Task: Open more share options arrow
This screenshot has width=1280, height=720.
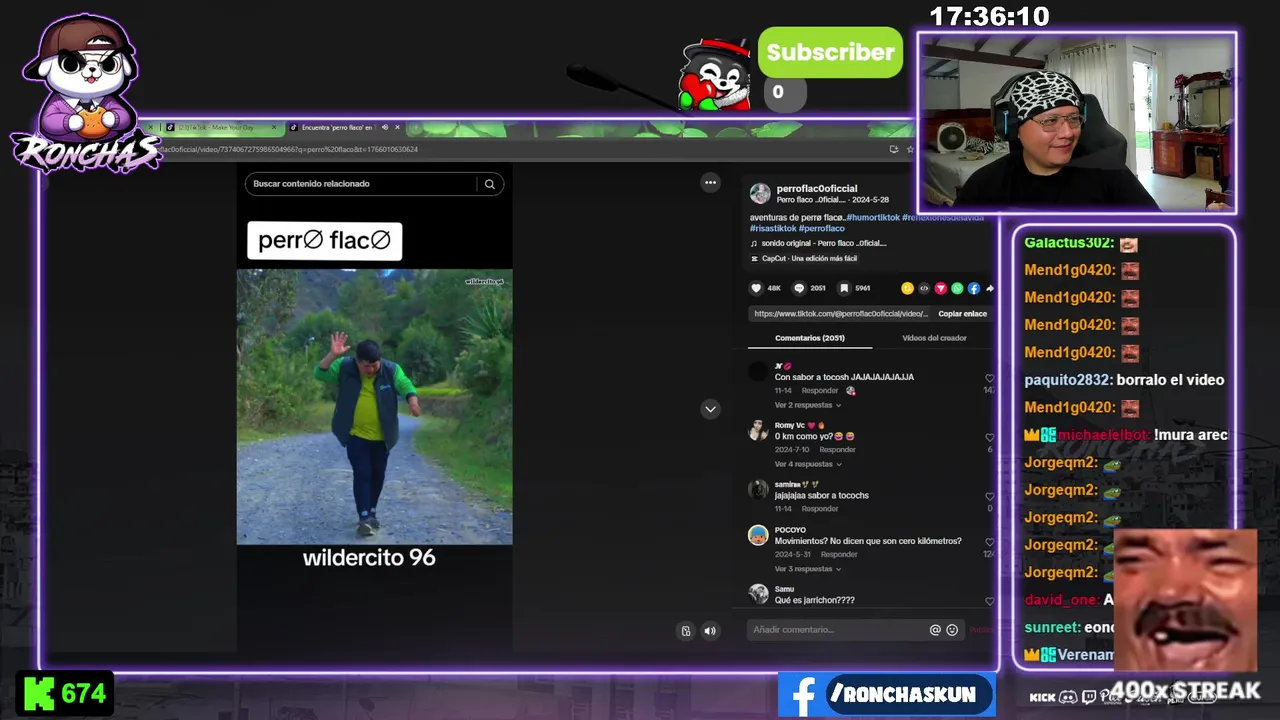Action: pos(989,288)
